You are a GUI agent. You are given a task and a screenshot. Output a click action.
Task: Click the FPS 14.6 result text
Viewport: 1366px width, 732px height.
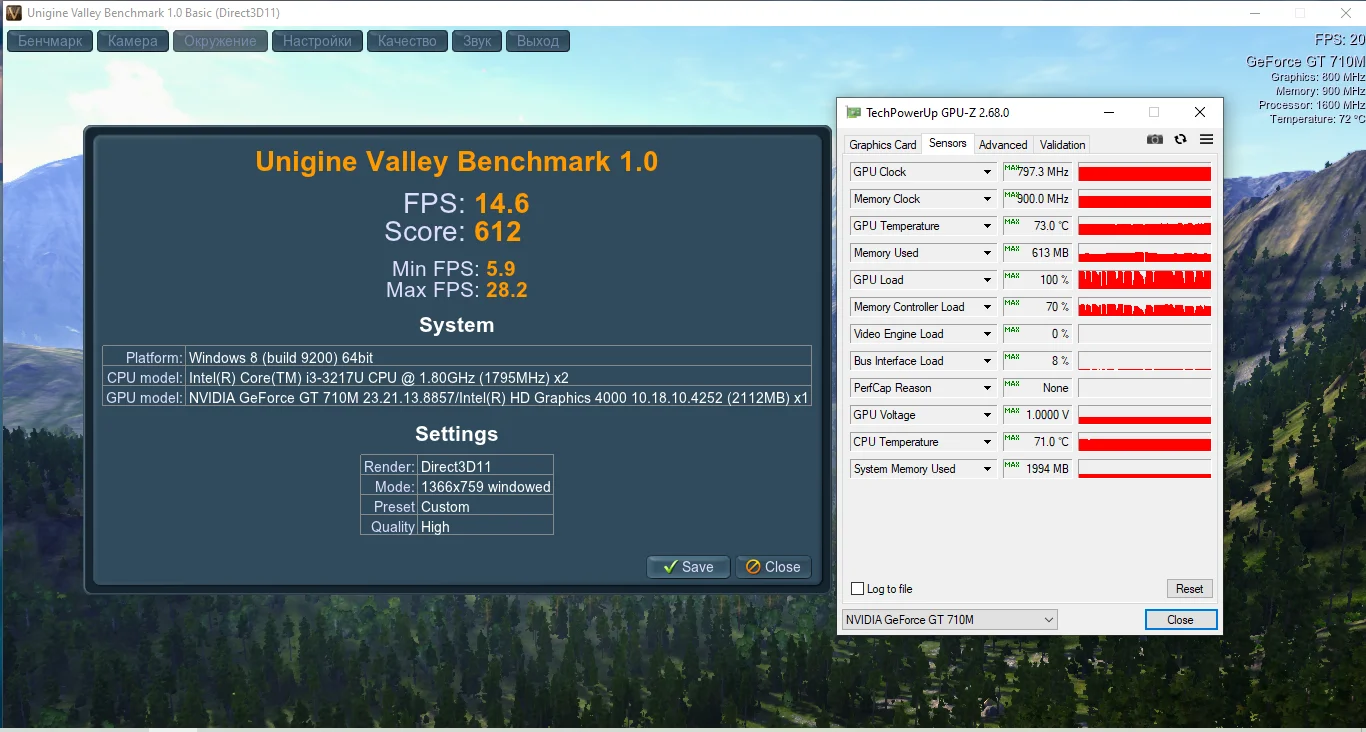(466, 204)
